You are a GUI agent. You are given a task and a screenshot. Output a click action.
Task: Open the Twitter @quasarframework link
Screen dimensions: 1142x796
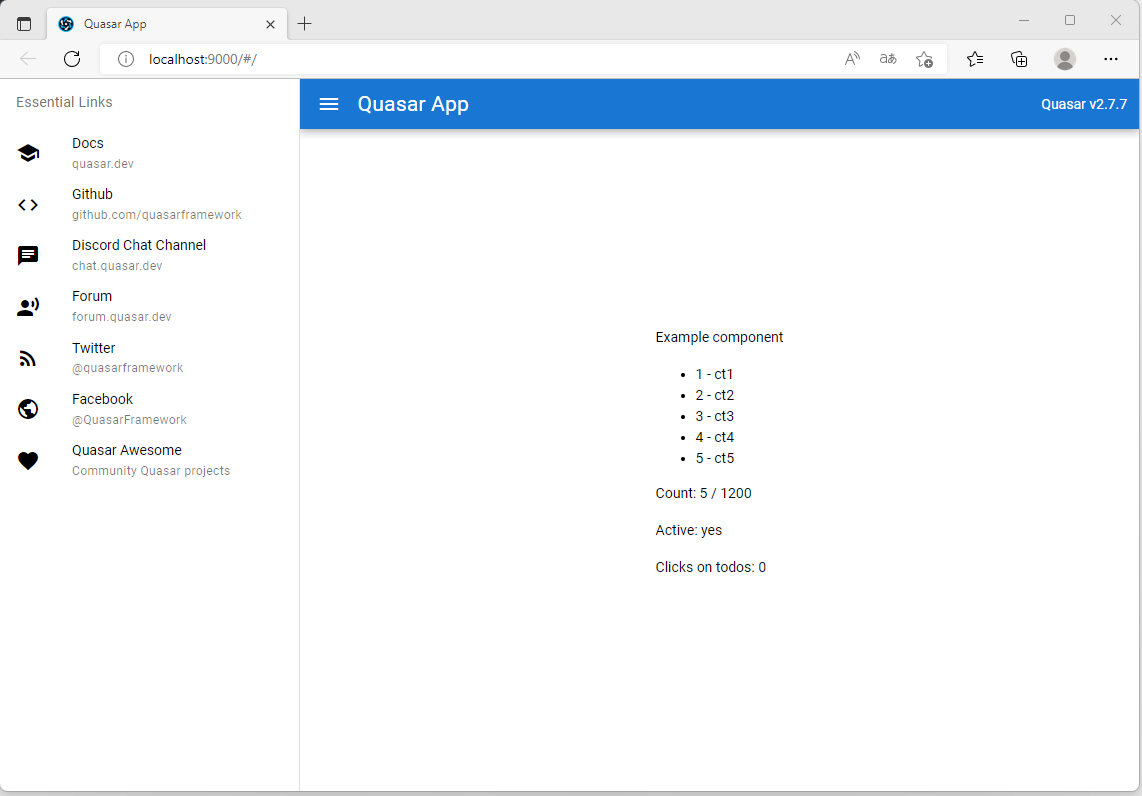(x=149, y=358)
